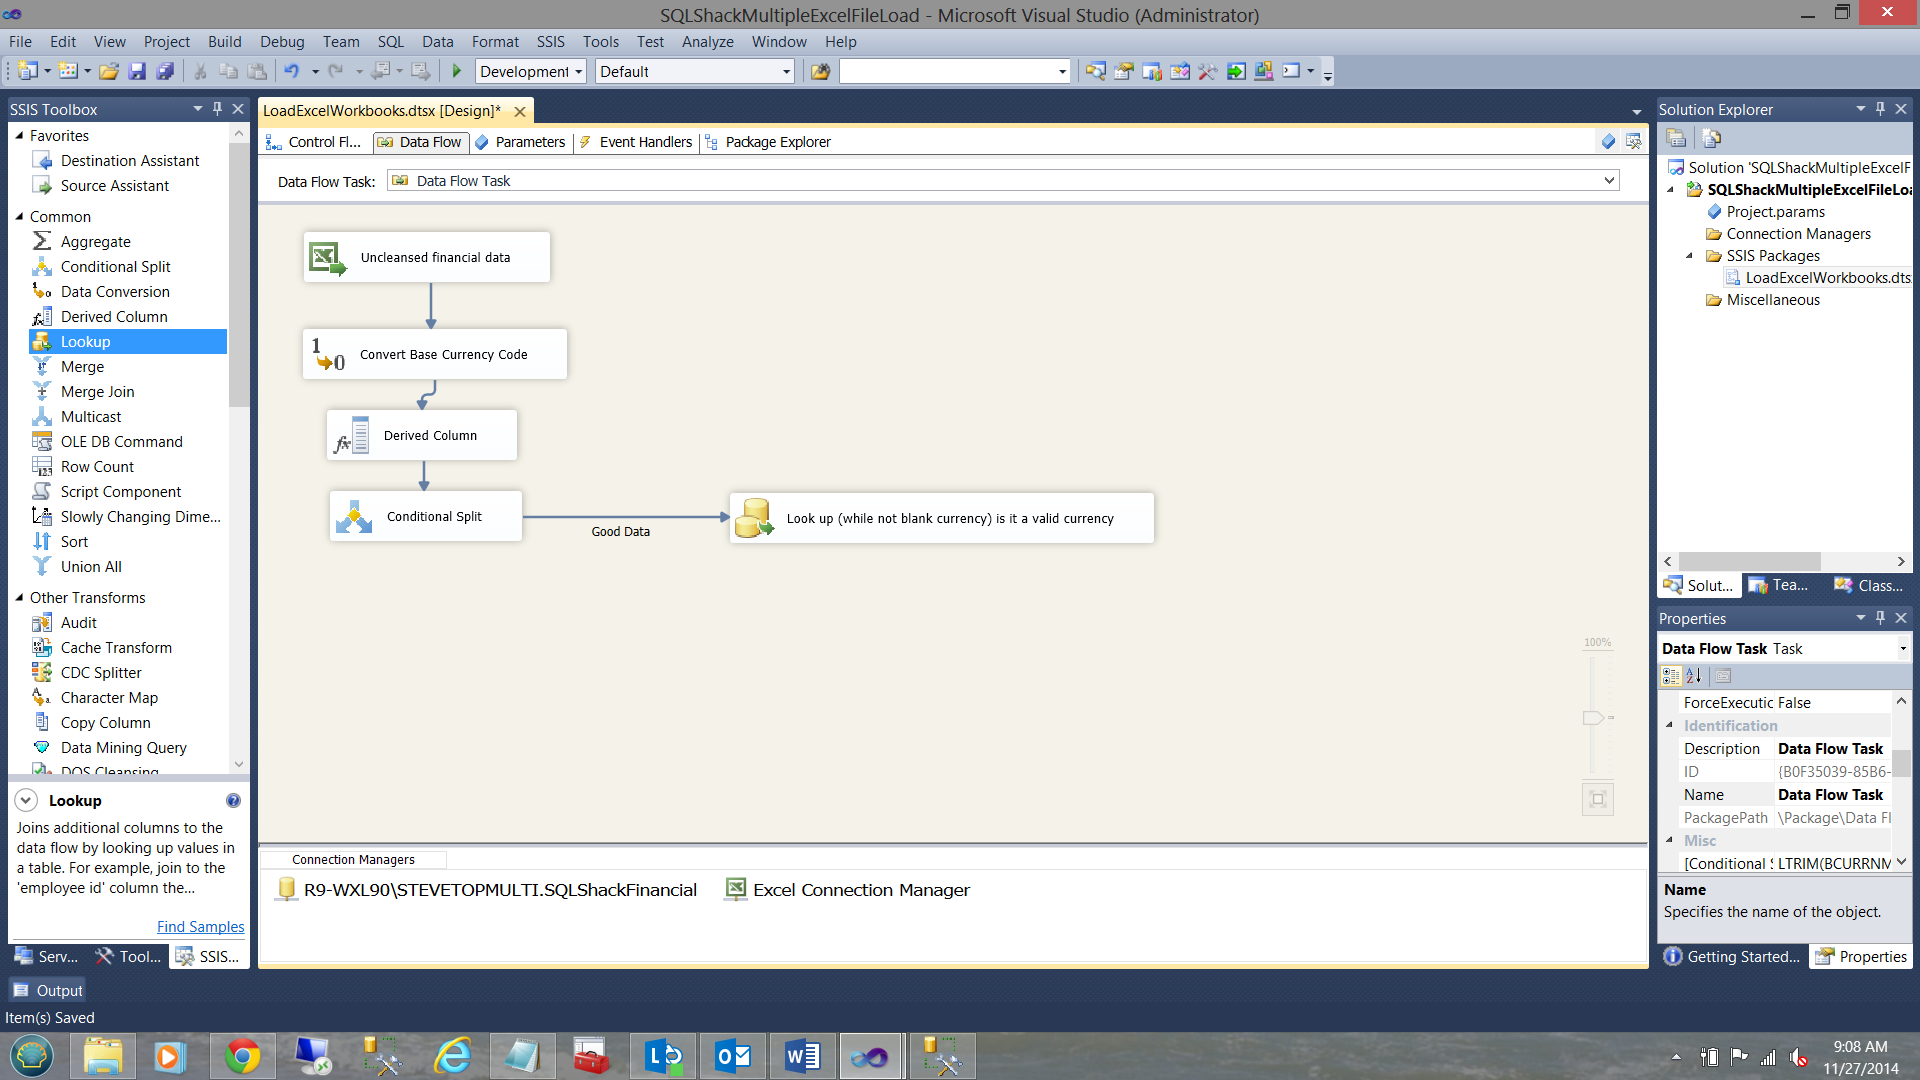The width and height of the screenshot is (1920, 1080).
Task: Click the Undo toolbar icon
Action: click(x=291, y=71)
